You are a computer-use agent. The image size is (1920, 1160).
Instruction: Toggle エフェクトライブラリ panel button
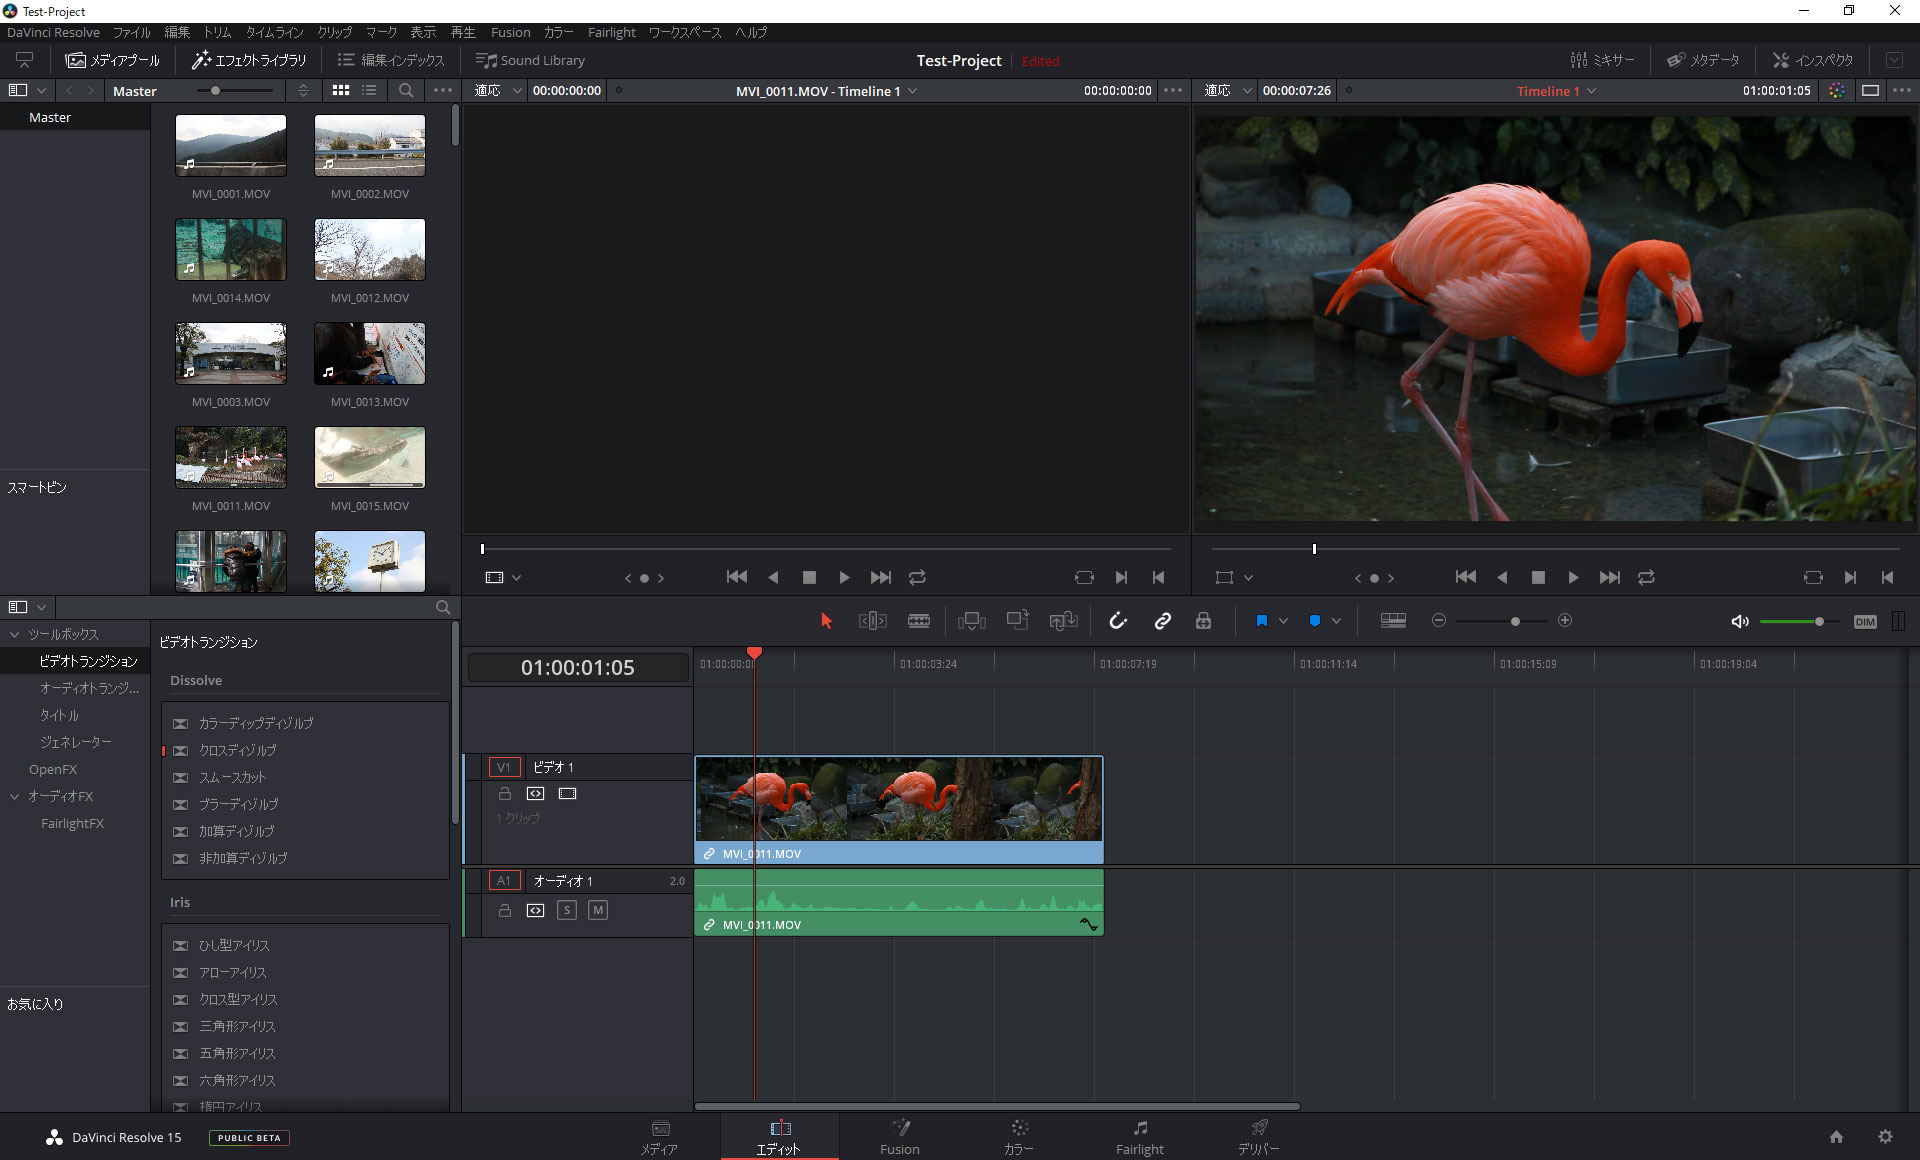point(249,60)
